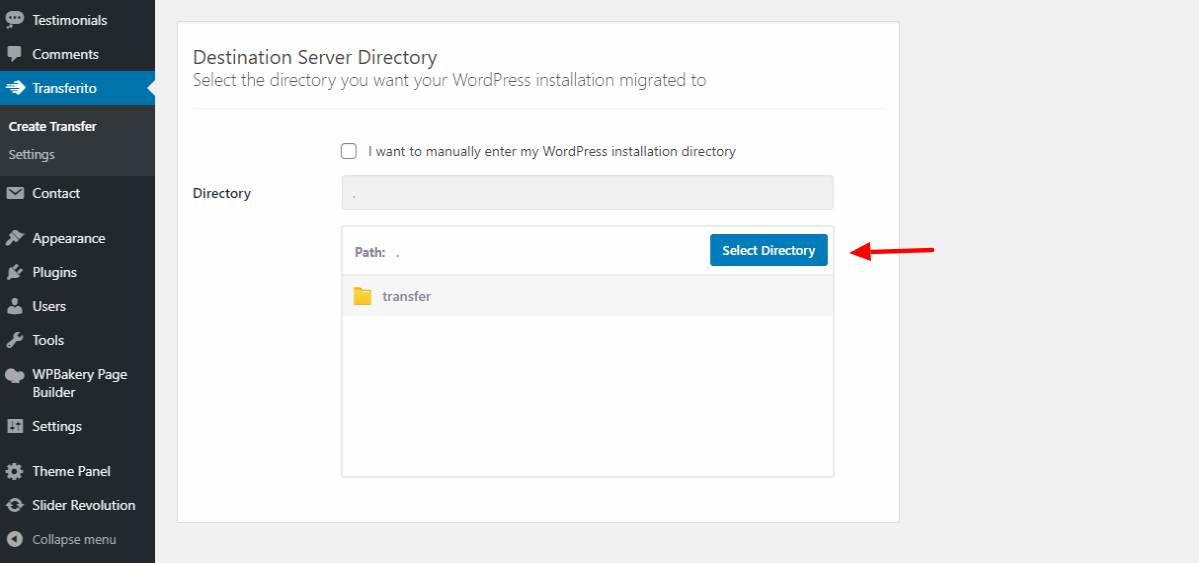Click the Transferito logo icon in sidebar

(x=15, y=88)
